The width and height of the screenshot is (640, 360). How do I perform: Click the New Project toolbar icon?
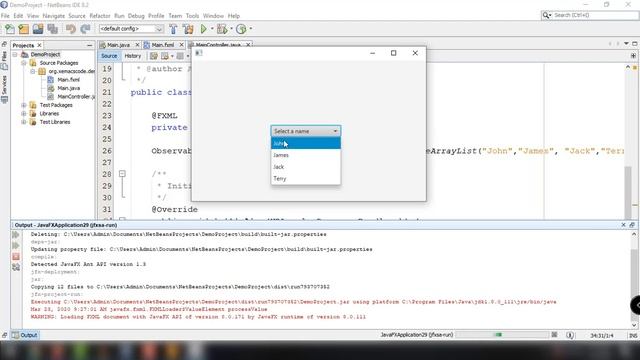[24, 29]
